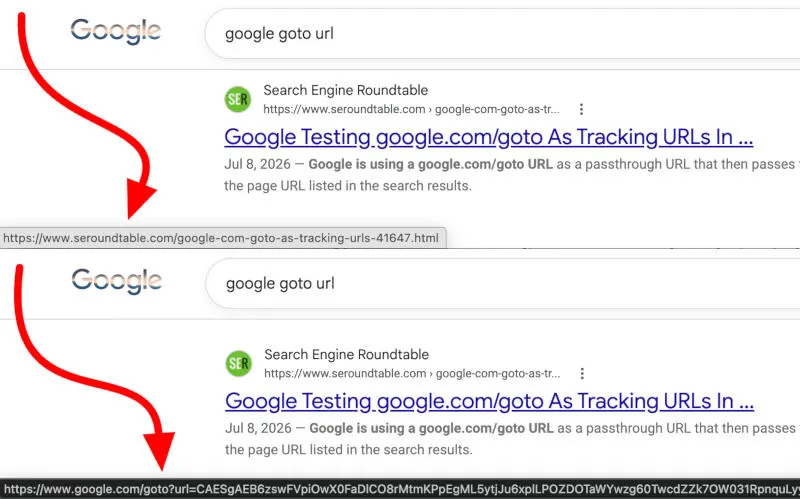Screen dimensions: 800x499
Task: Click the upper red arrow head
Action: pyautogui.click(x=140, y=199)
